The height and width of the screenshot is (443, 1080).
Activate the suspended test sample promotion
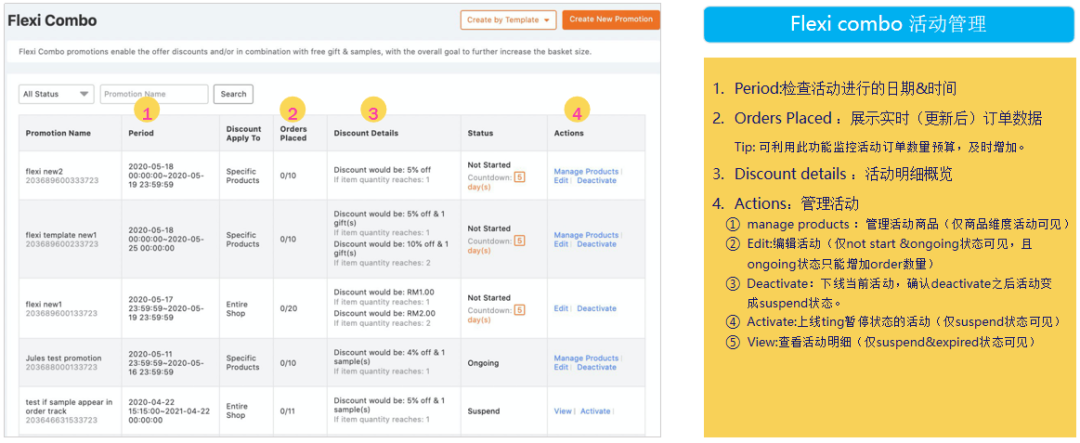coord(595,411)
